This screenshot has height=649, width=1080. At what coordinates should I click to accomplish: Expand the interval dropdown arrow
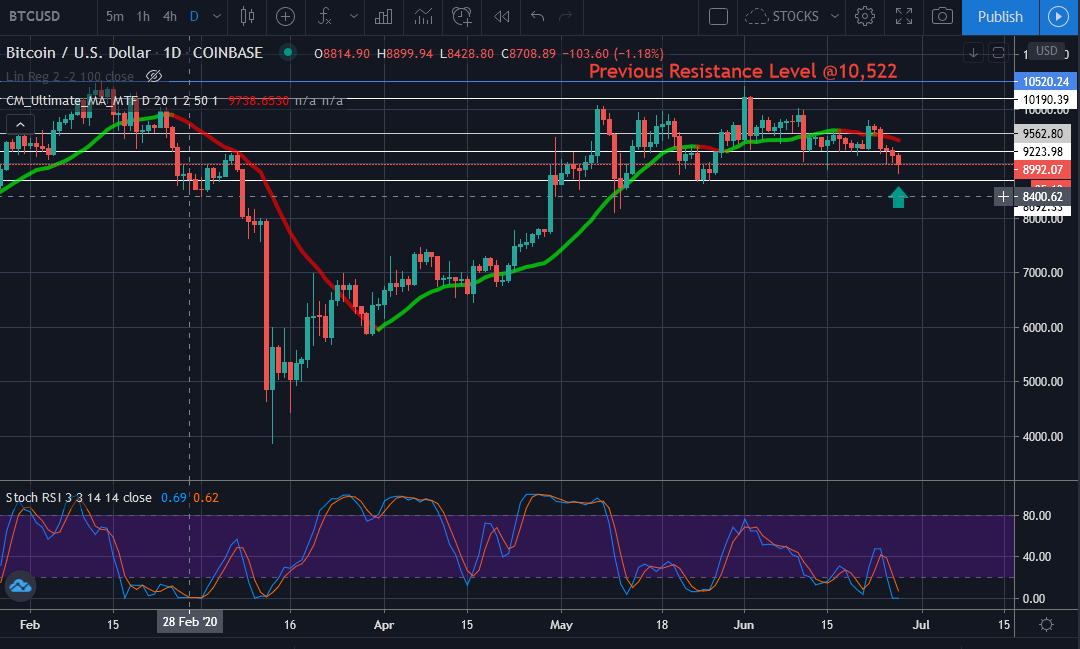(x=218, y=16)
